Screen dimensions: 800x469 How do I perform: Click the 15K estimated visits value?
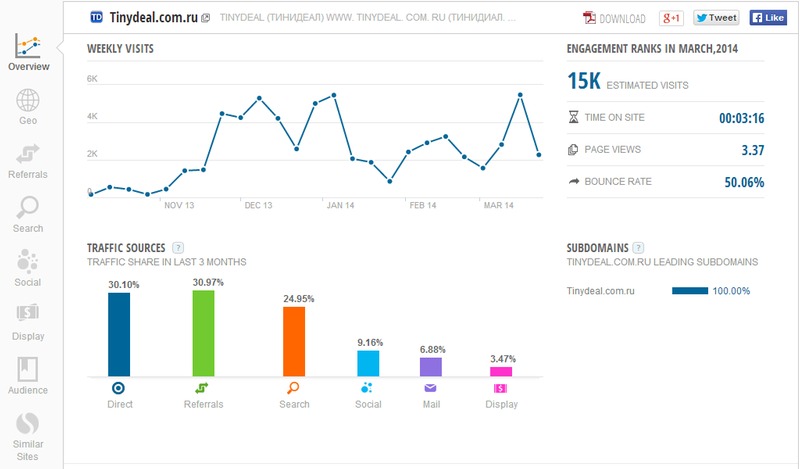click(x=584, y=81)
